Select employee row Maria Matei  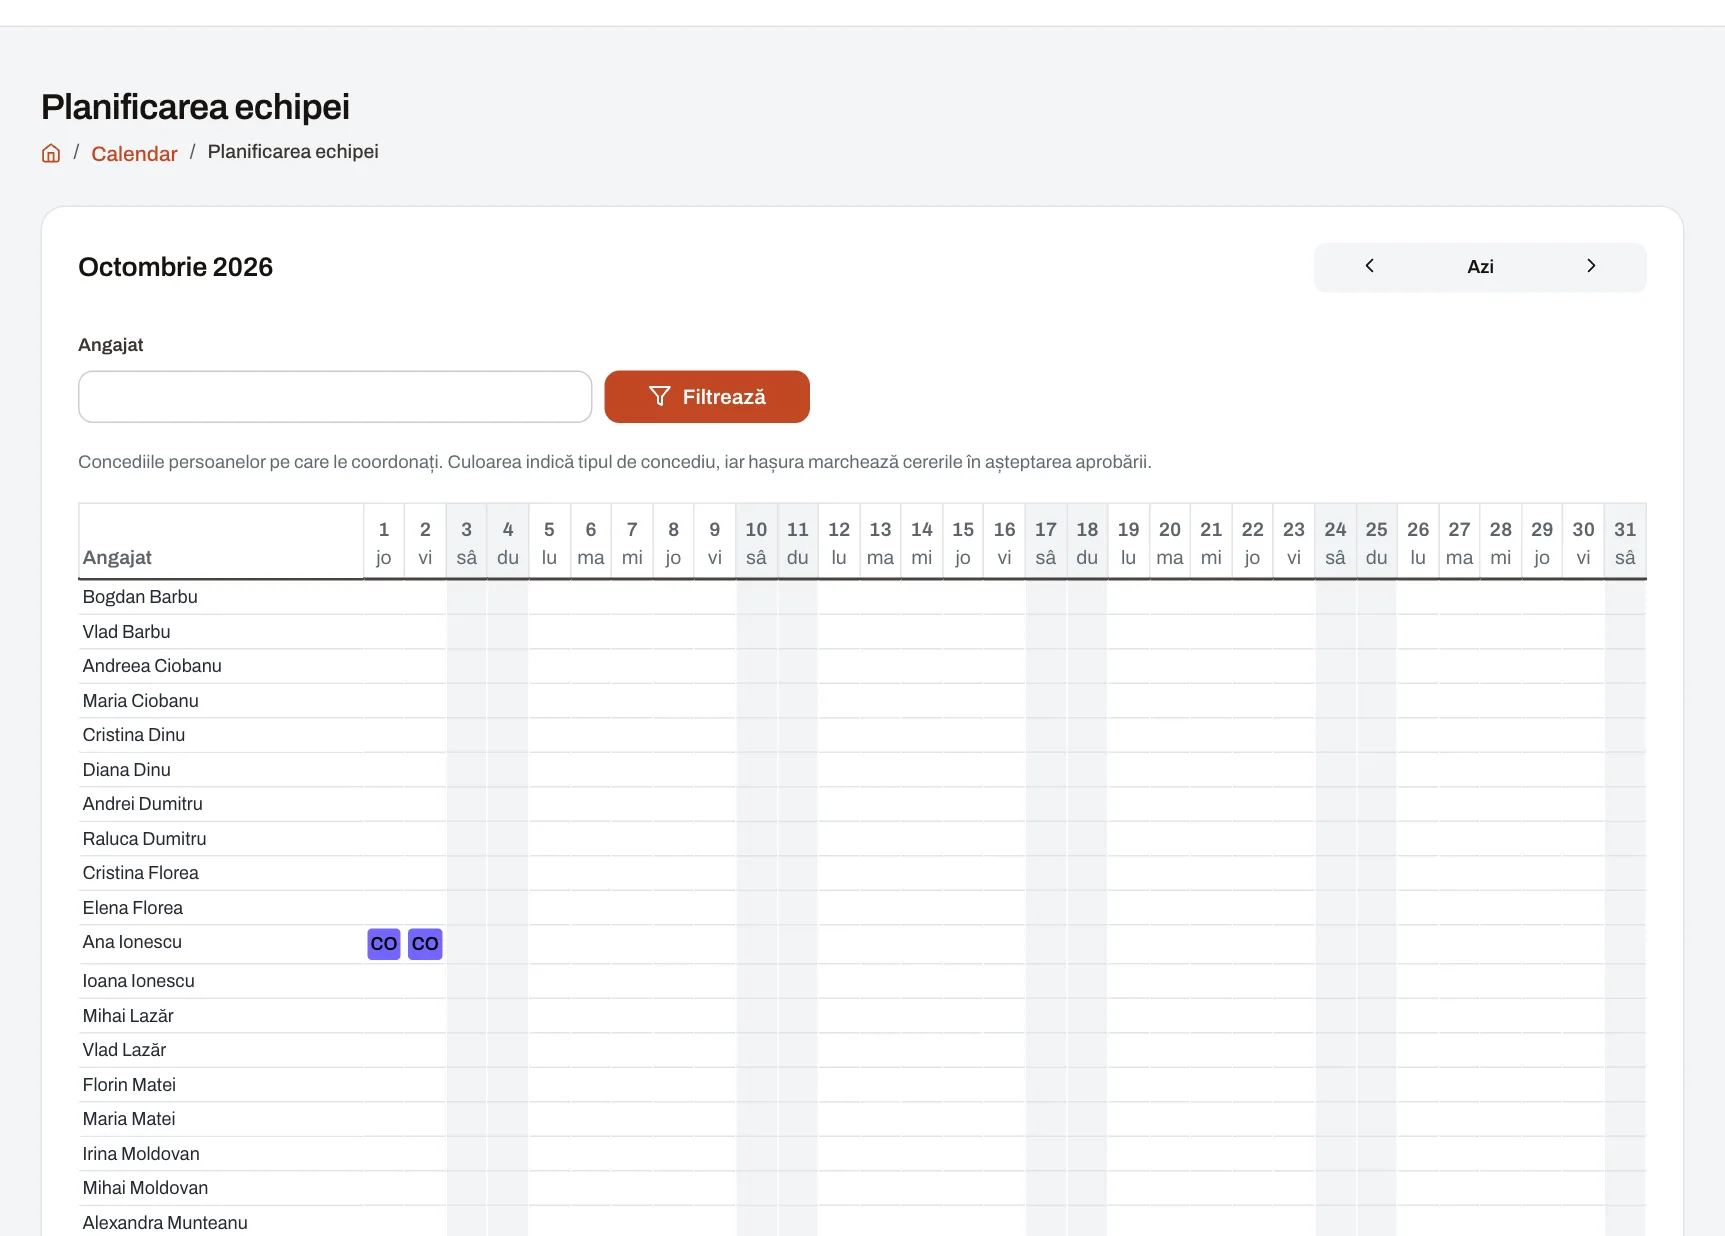[862, 1119]
